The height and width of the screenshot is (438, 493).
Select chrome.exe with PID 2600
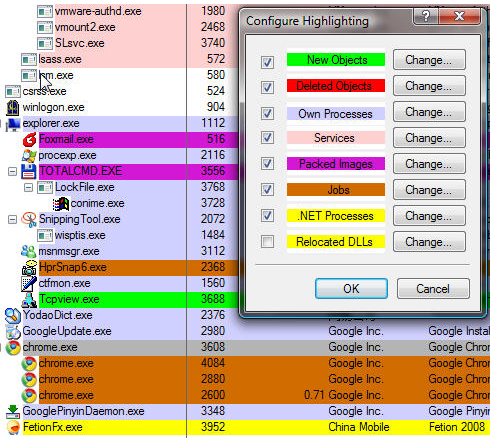pyautogui.click(x=255, y=395)
